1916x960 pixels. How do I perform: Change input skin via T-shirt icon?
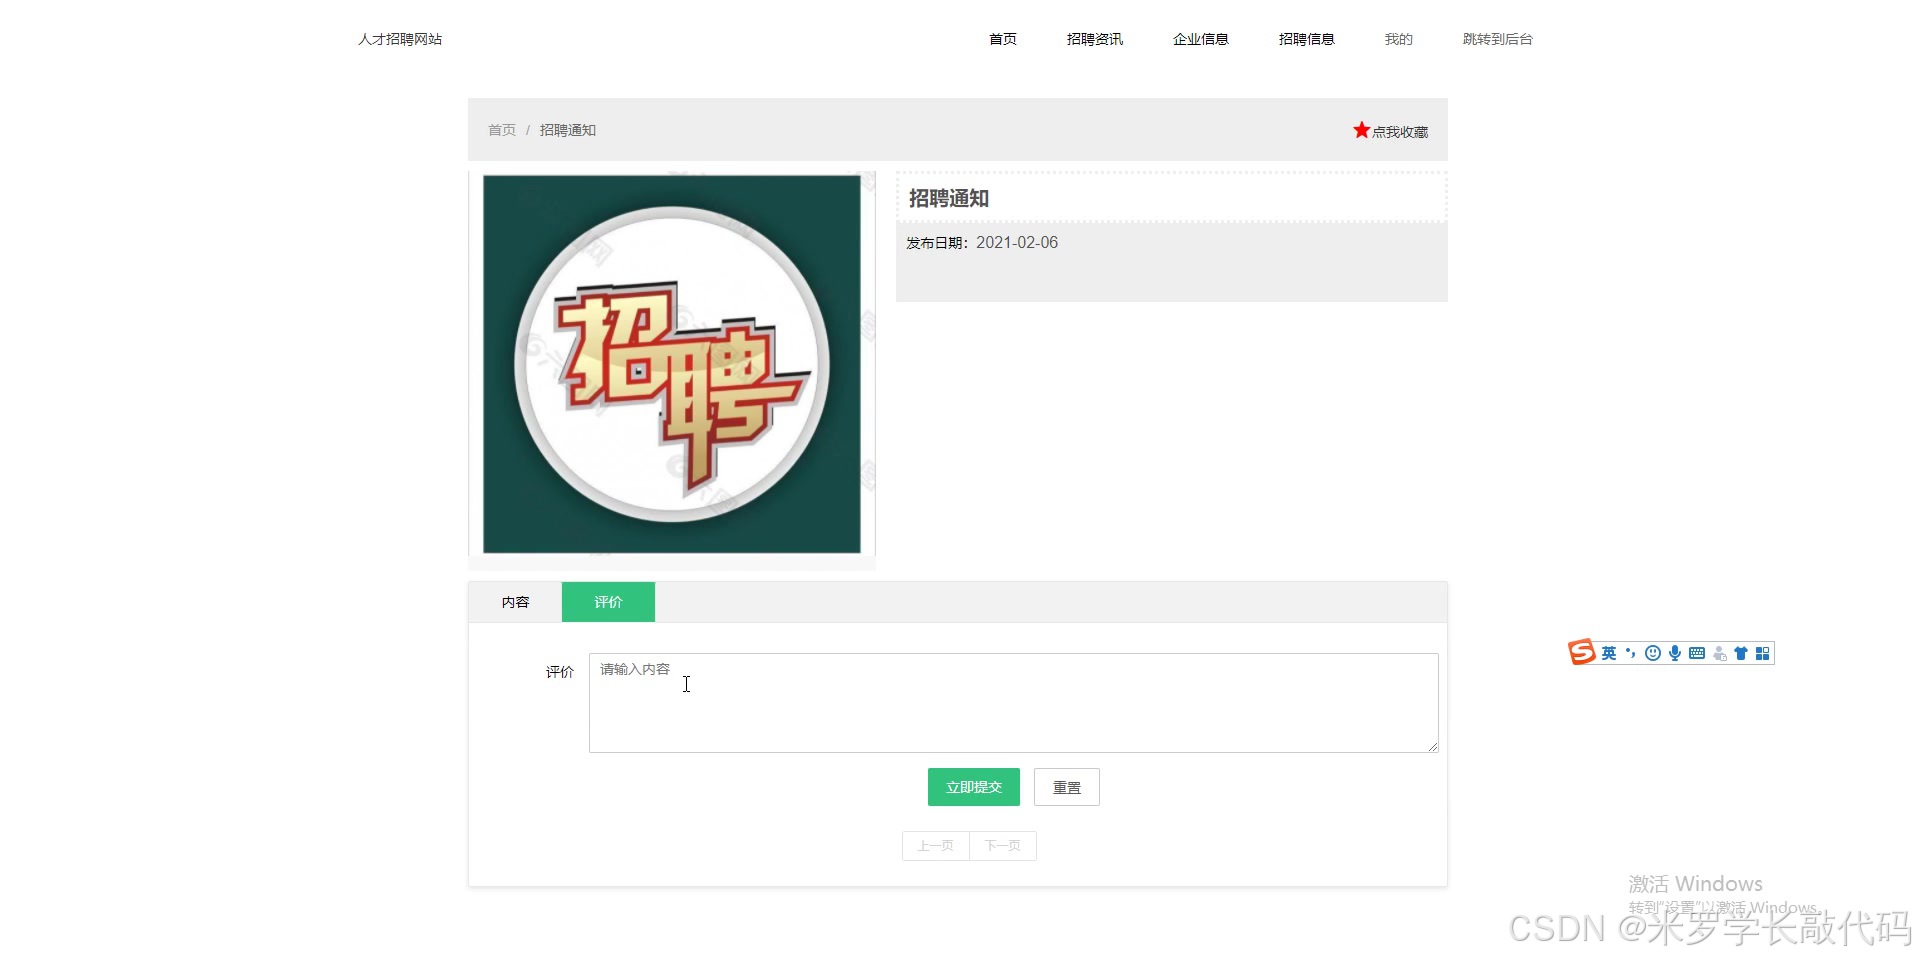[x=1741, y=652]
